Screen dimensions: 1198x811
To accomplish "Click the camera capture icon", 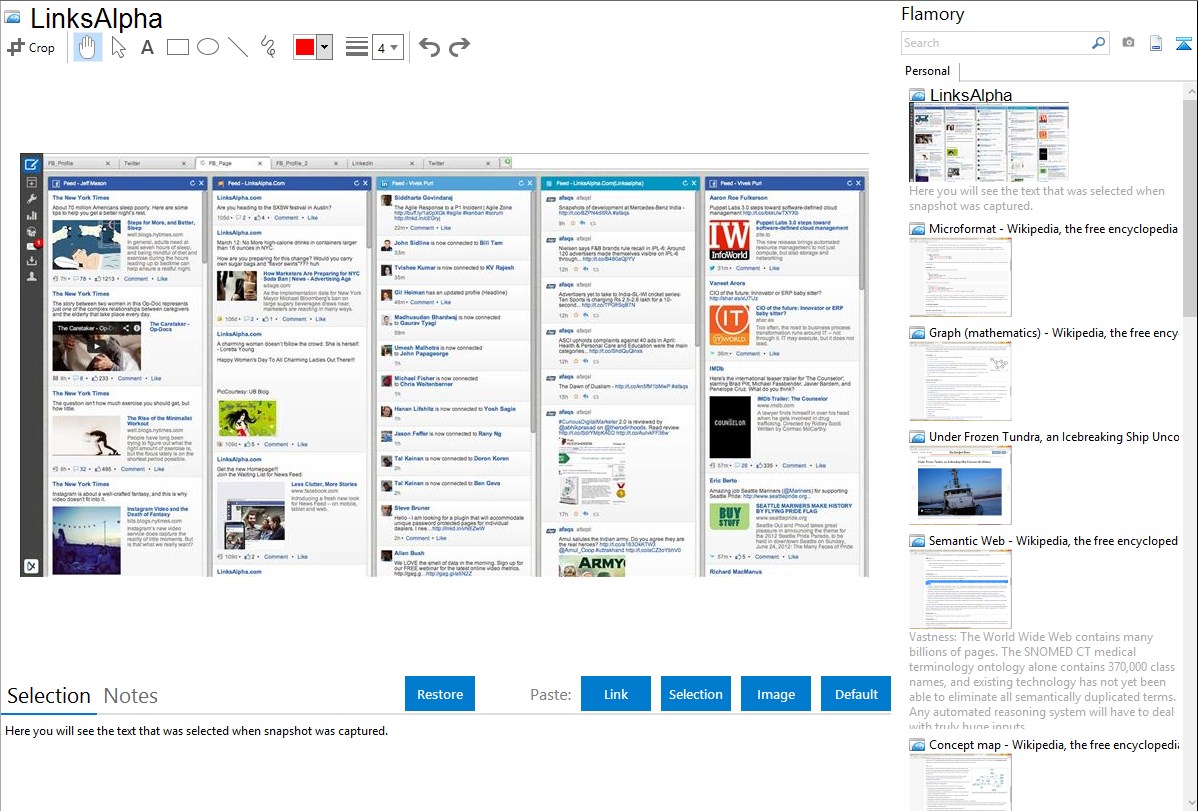I will pos(1128,43).
